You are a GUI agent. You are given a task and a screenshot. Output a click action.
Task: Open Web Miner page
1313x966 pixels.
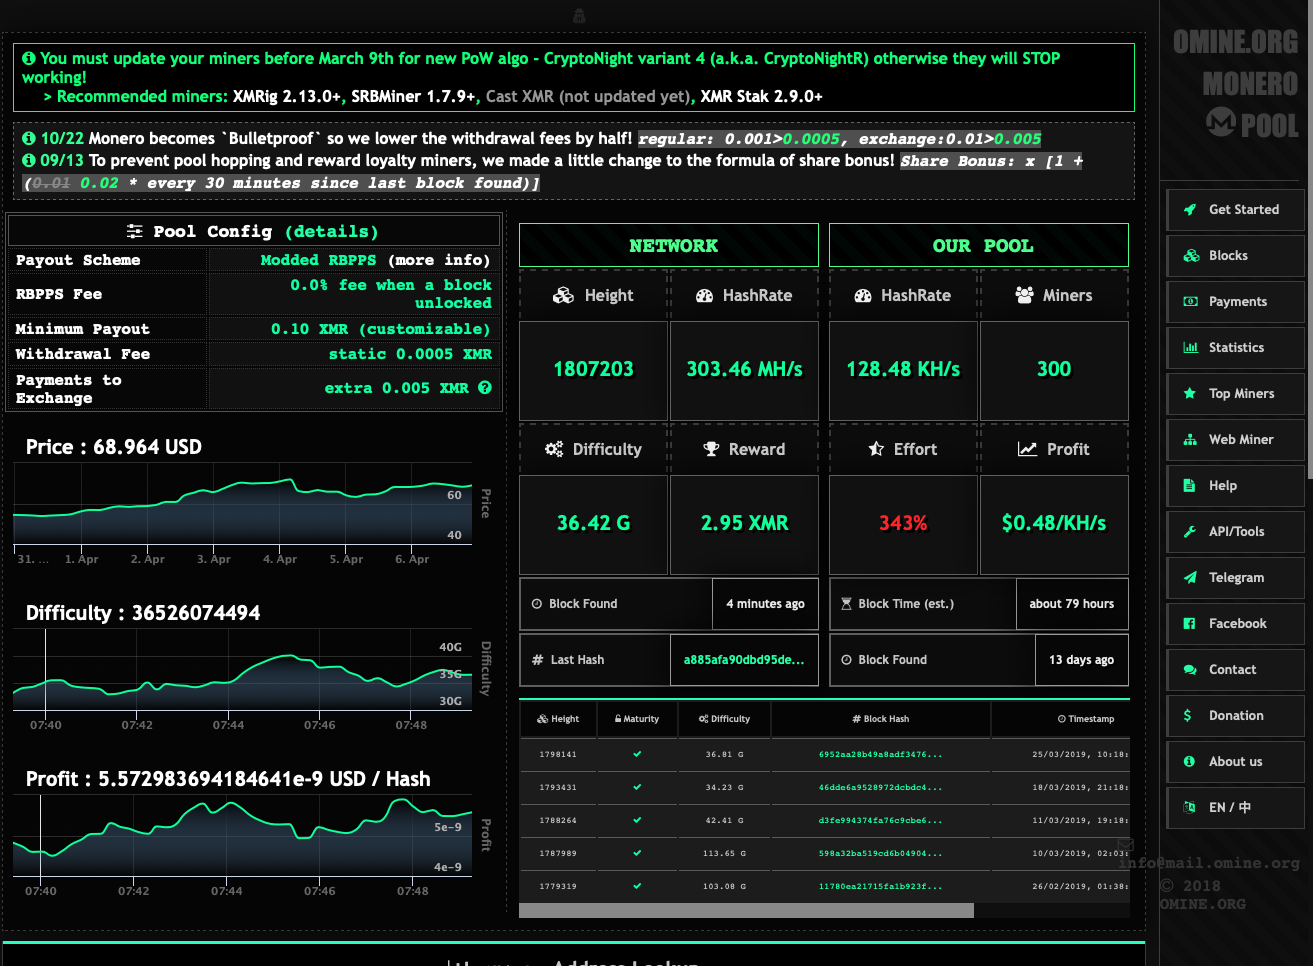pyautogui.click(x=1235, y=440)
